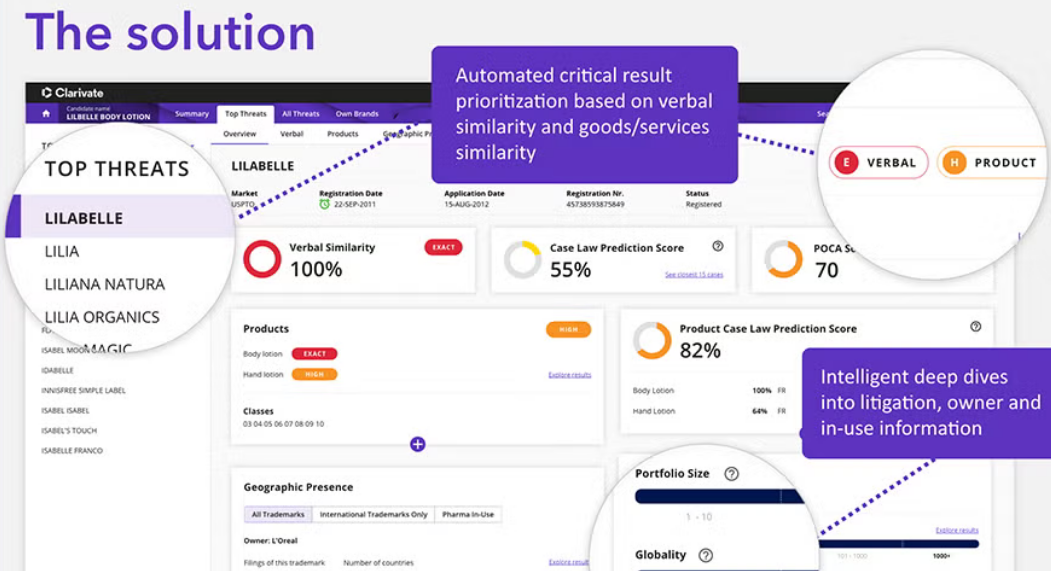Screen dimensions: 1051x571
Task: Open help icon for Product Case Law Prediction
Action: tap(976, 326)
